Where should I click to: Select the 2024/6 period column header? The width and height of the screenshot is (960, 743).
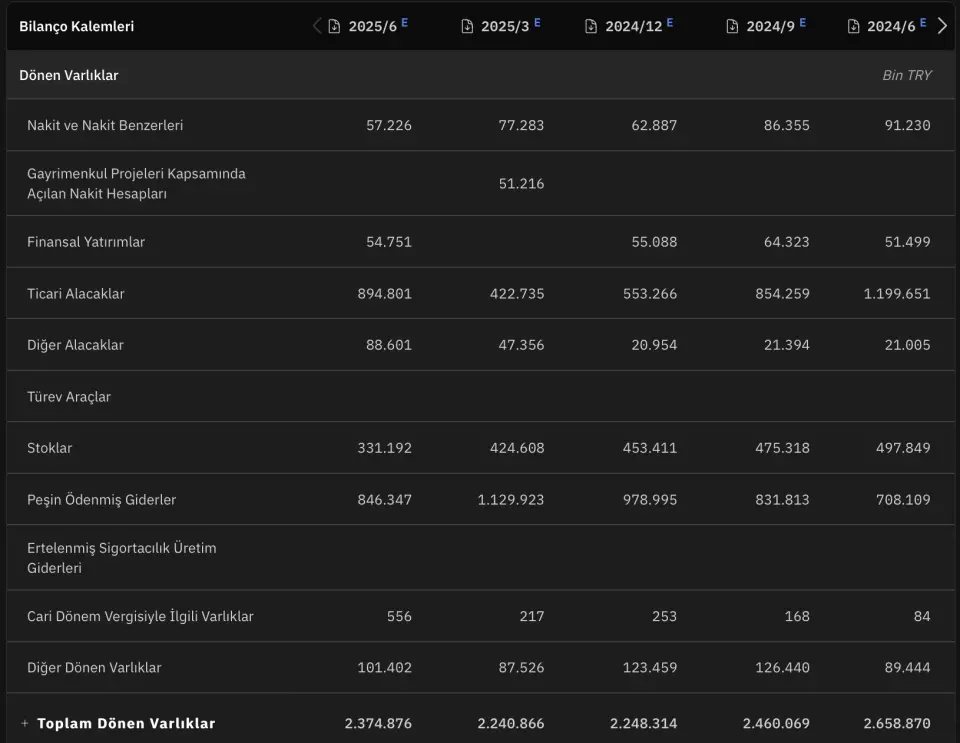(x=891, y=27)
